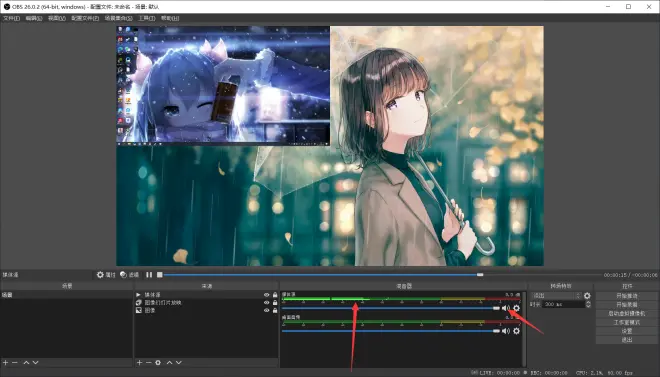Screen dimensions: 660x377
Task: Move selected scene down
Action: coord(35,362)
